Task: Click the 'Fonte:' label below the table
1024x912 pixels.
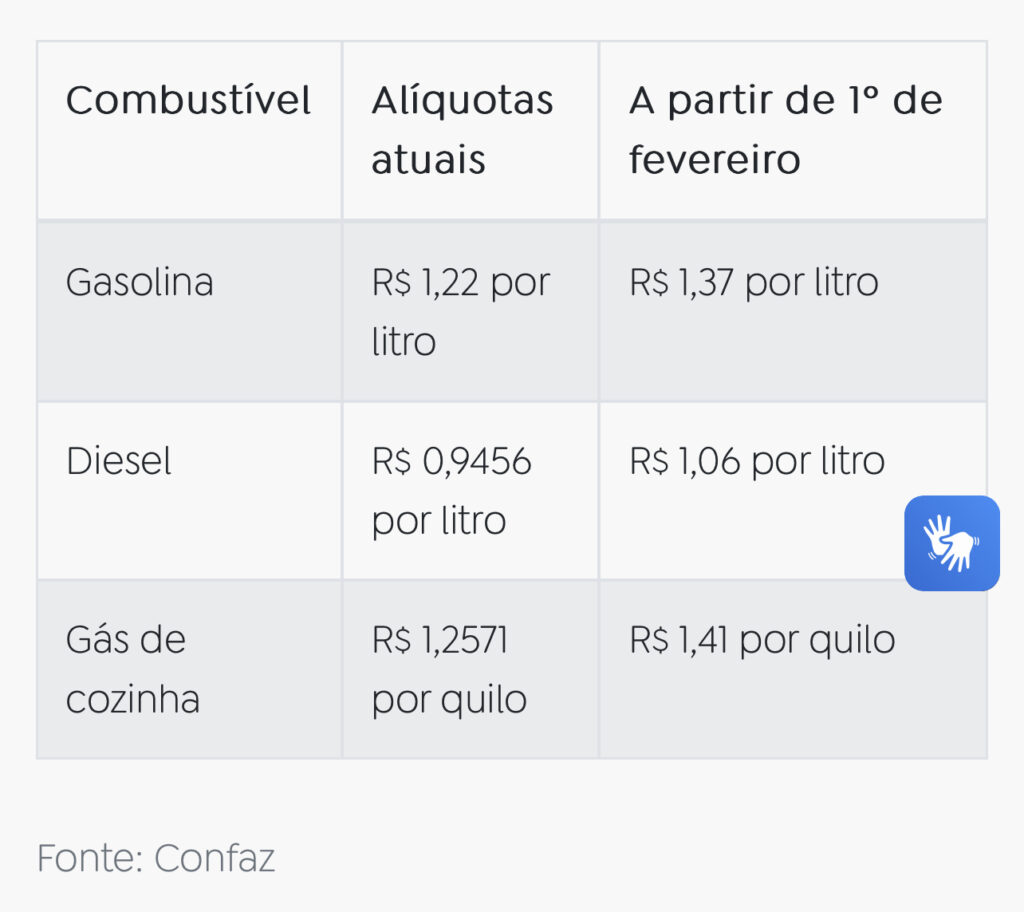Action: tap(90, 858)
